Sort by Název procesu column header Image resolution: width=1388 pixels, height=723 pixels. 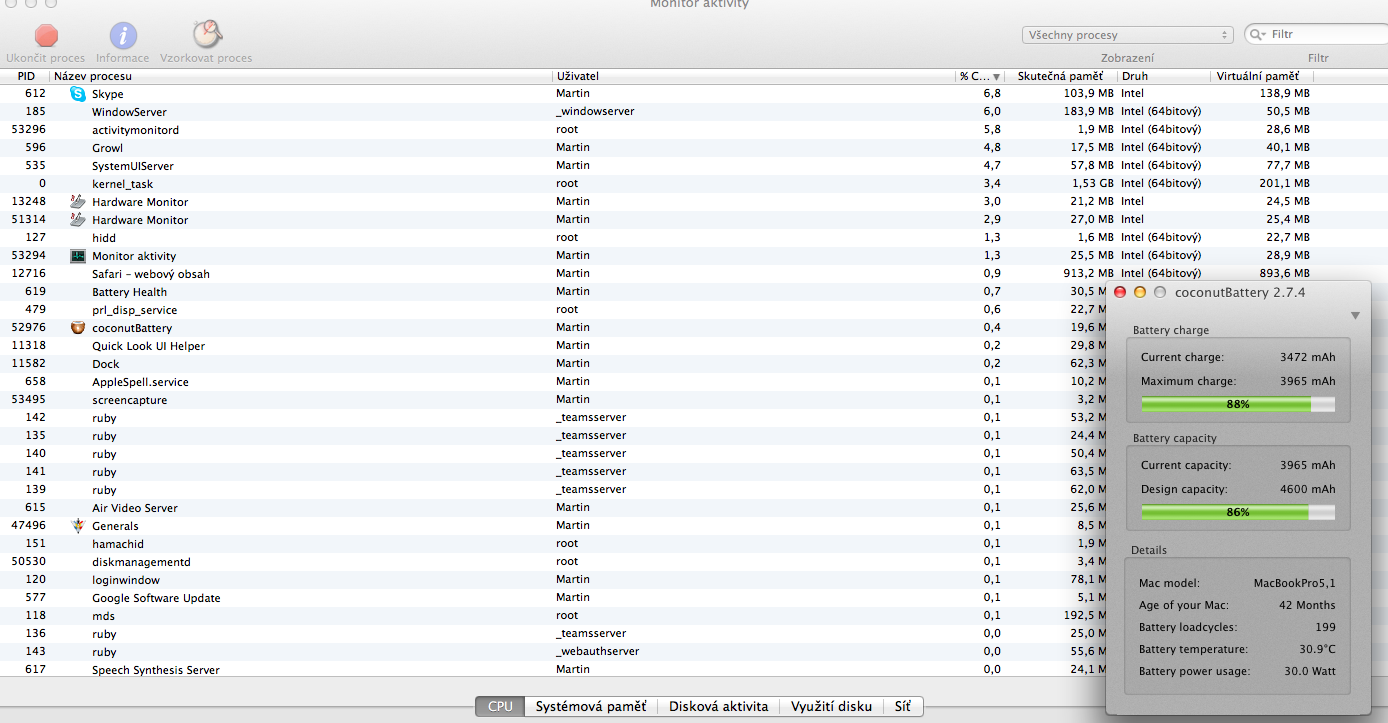pyautogui.click(x=301, y=76)
